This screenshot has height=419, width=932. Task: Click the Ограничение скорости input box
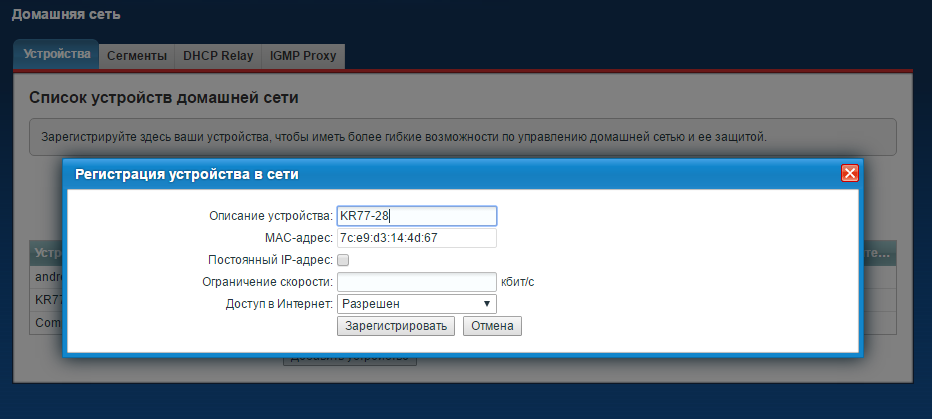coord(416,282)
